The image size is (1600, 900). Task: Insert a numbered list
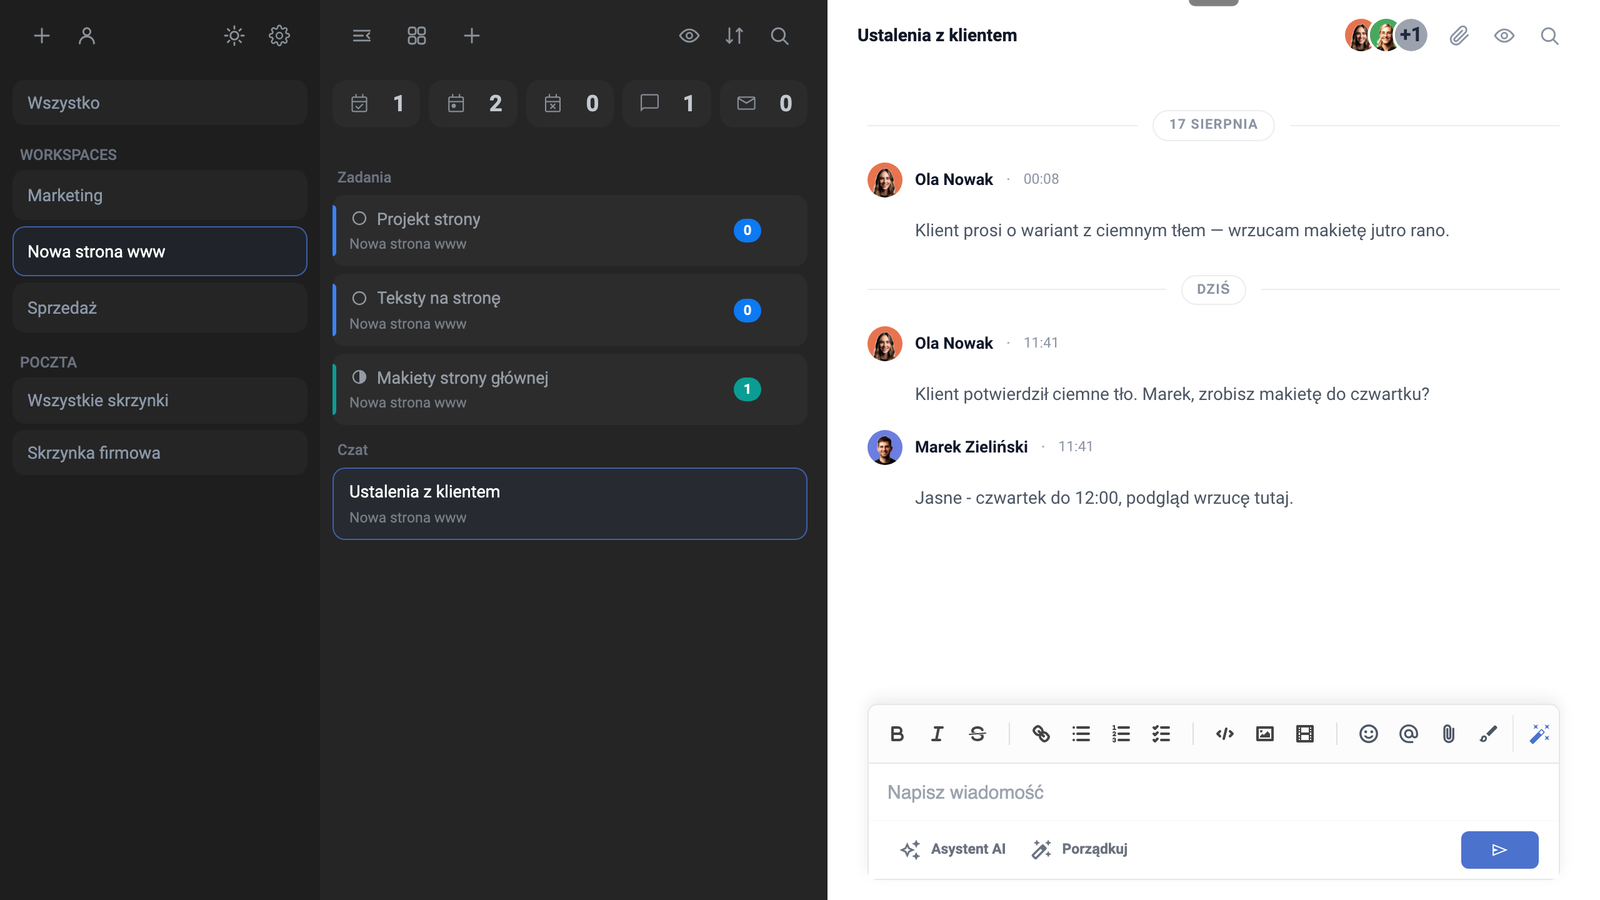pos(1121,734)
